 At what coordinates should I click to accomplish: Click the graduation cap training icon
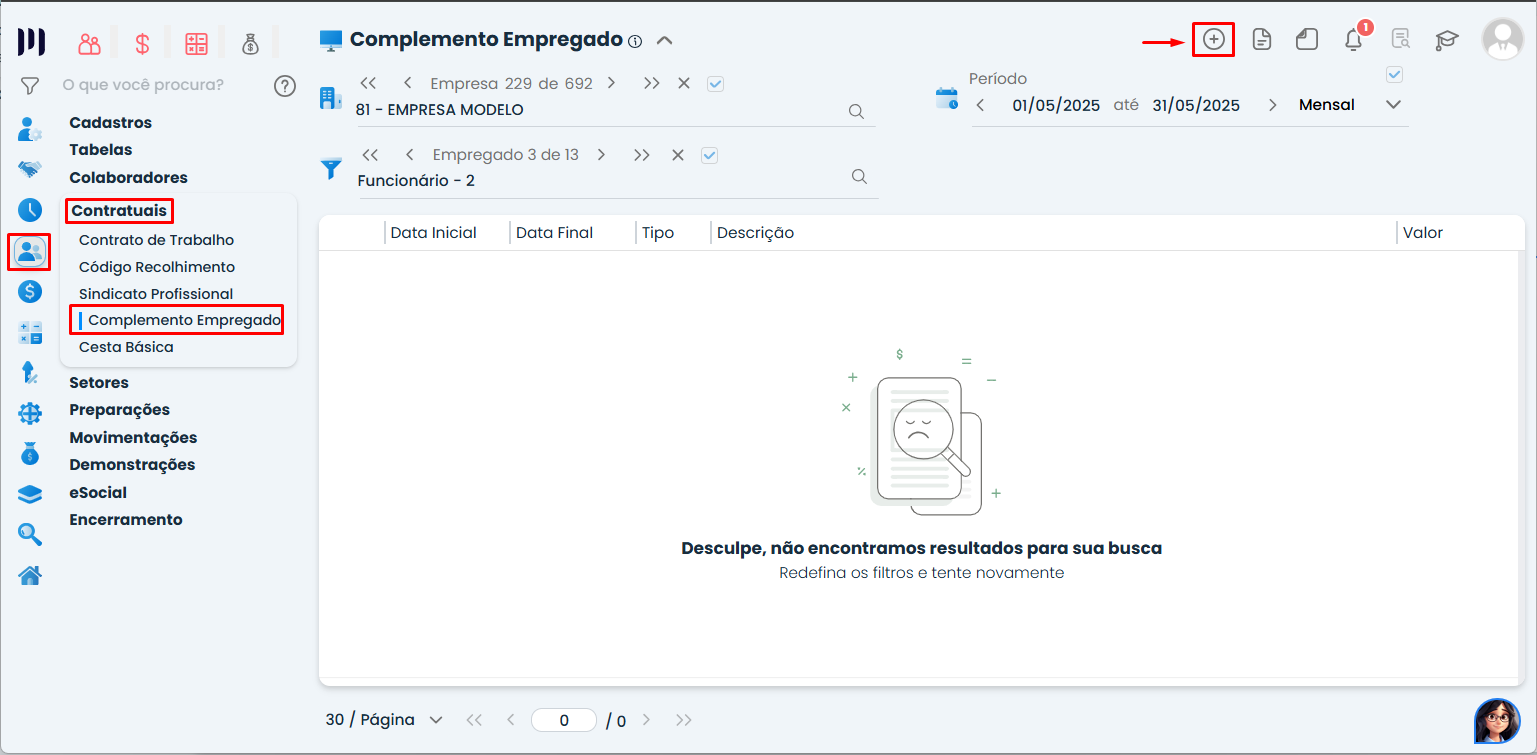[x=1446, y=40]
